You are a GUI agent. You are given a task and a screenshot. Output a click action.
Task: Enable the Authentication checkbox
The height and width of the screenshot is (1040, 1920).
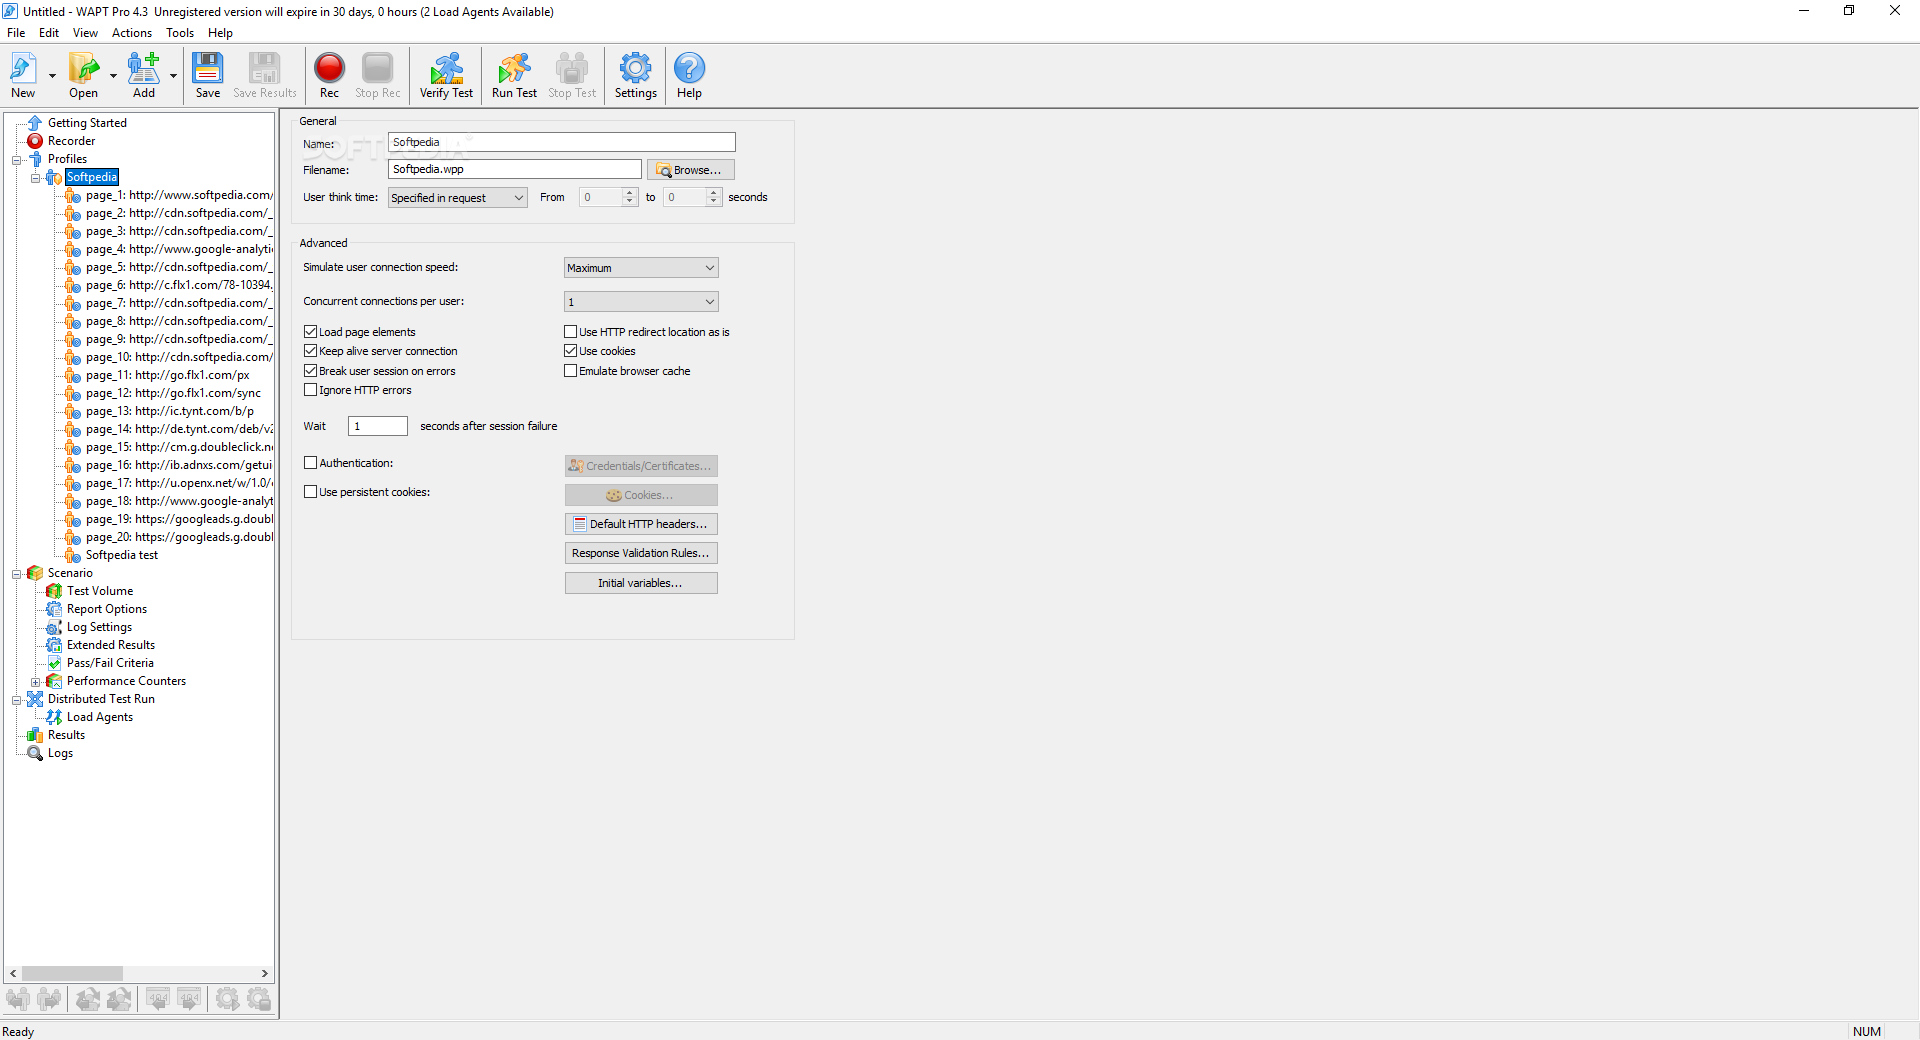(310, 463)
